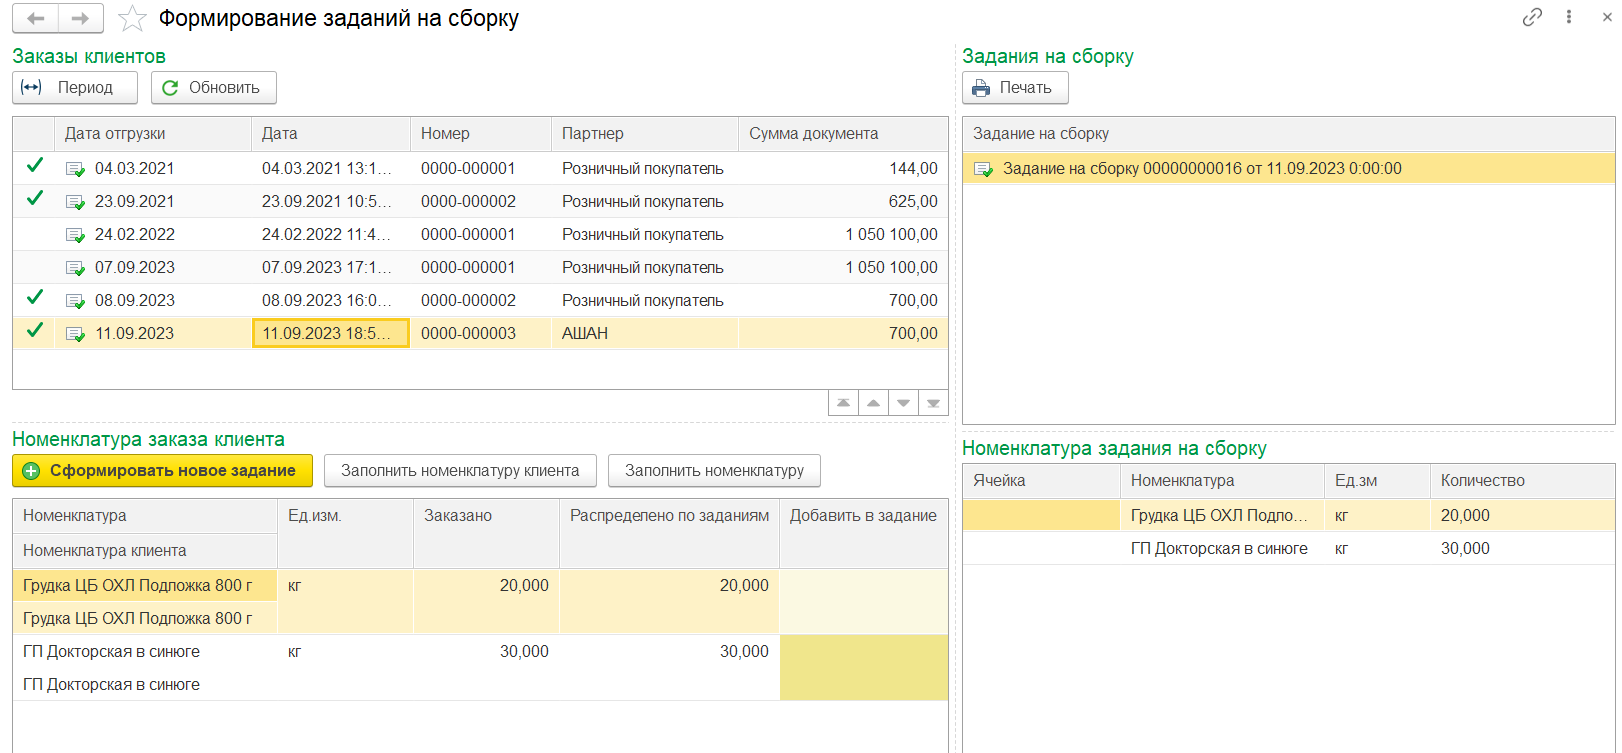
Task: Select Грудка ЦБ ОХЛ Подло… in task items
Action: pos(1222,515)
